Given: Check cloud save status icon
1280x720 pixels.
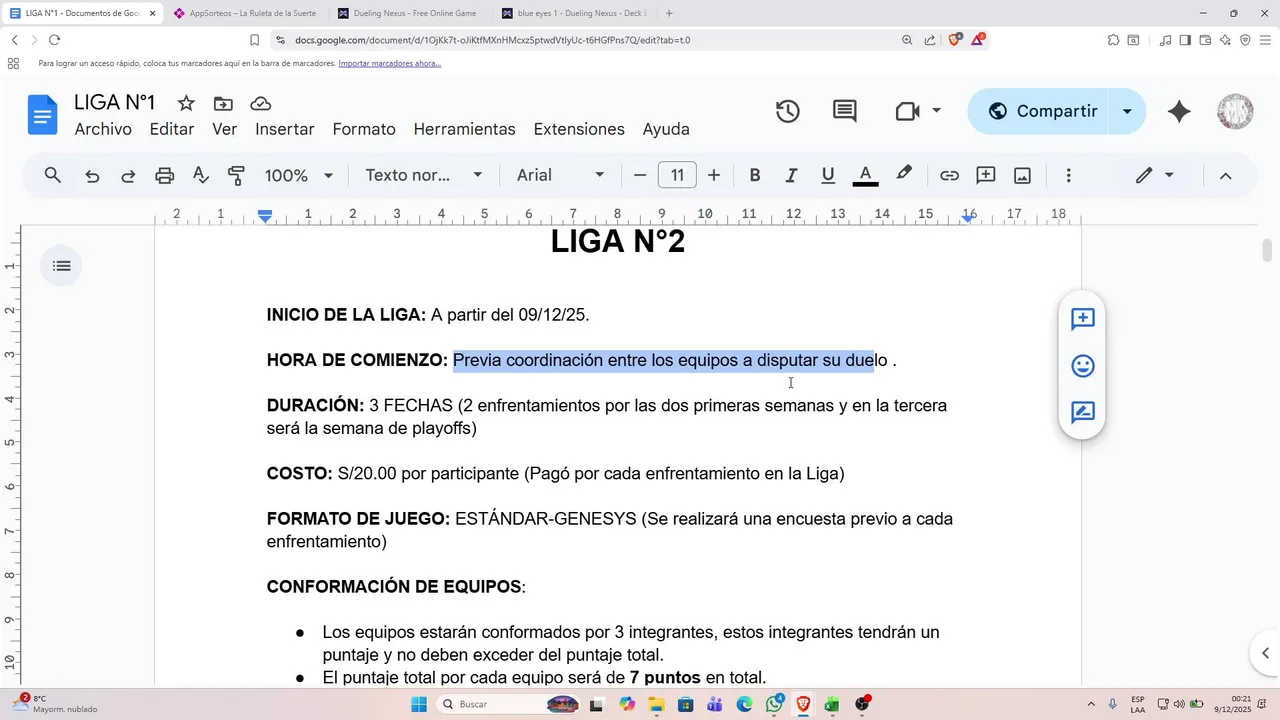Looking at the screenshot, I should pyautogui.click(x=260, y=103).
